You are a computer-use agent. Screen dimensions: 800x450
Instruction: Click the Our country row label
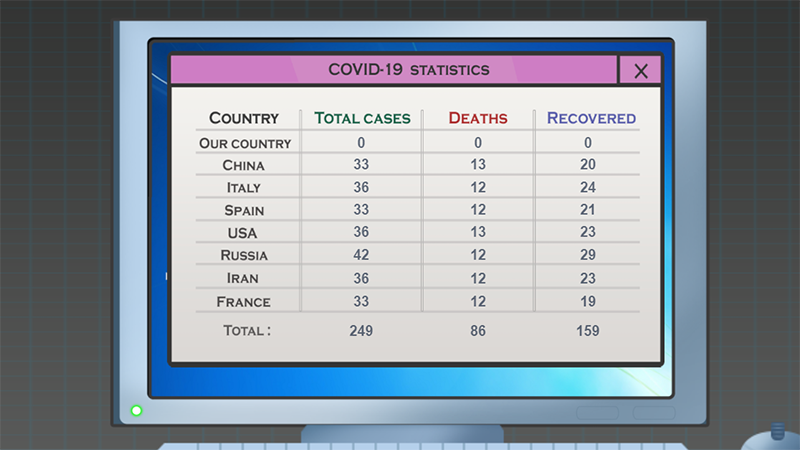(245, 143)
